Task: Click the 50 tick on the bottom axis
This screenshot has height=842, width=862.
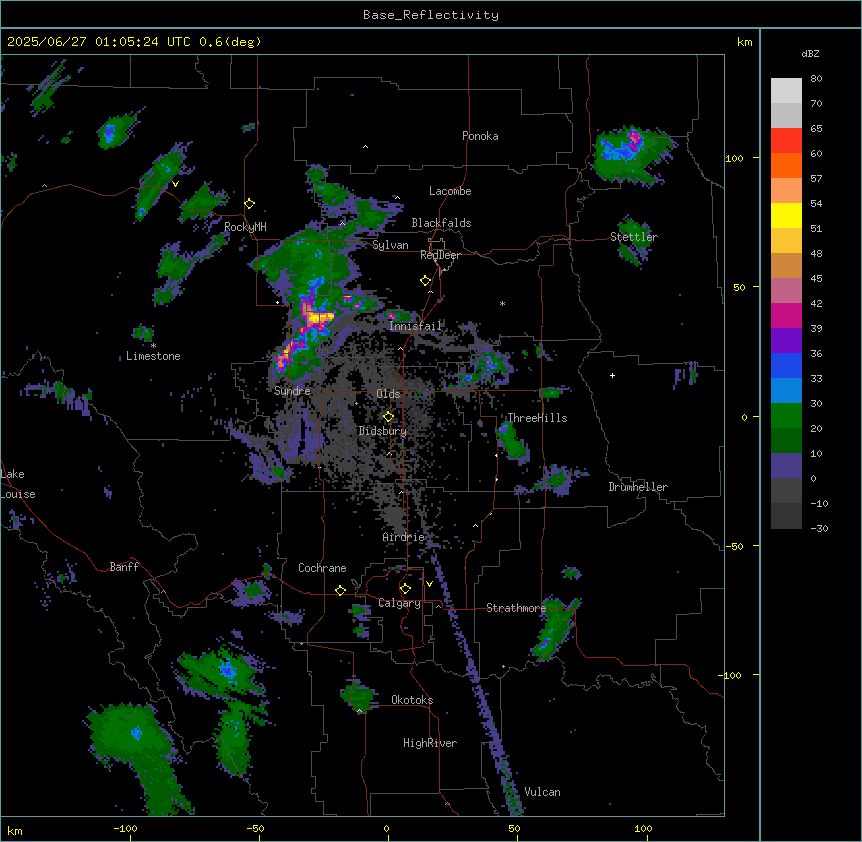Action: pos(514,828)
